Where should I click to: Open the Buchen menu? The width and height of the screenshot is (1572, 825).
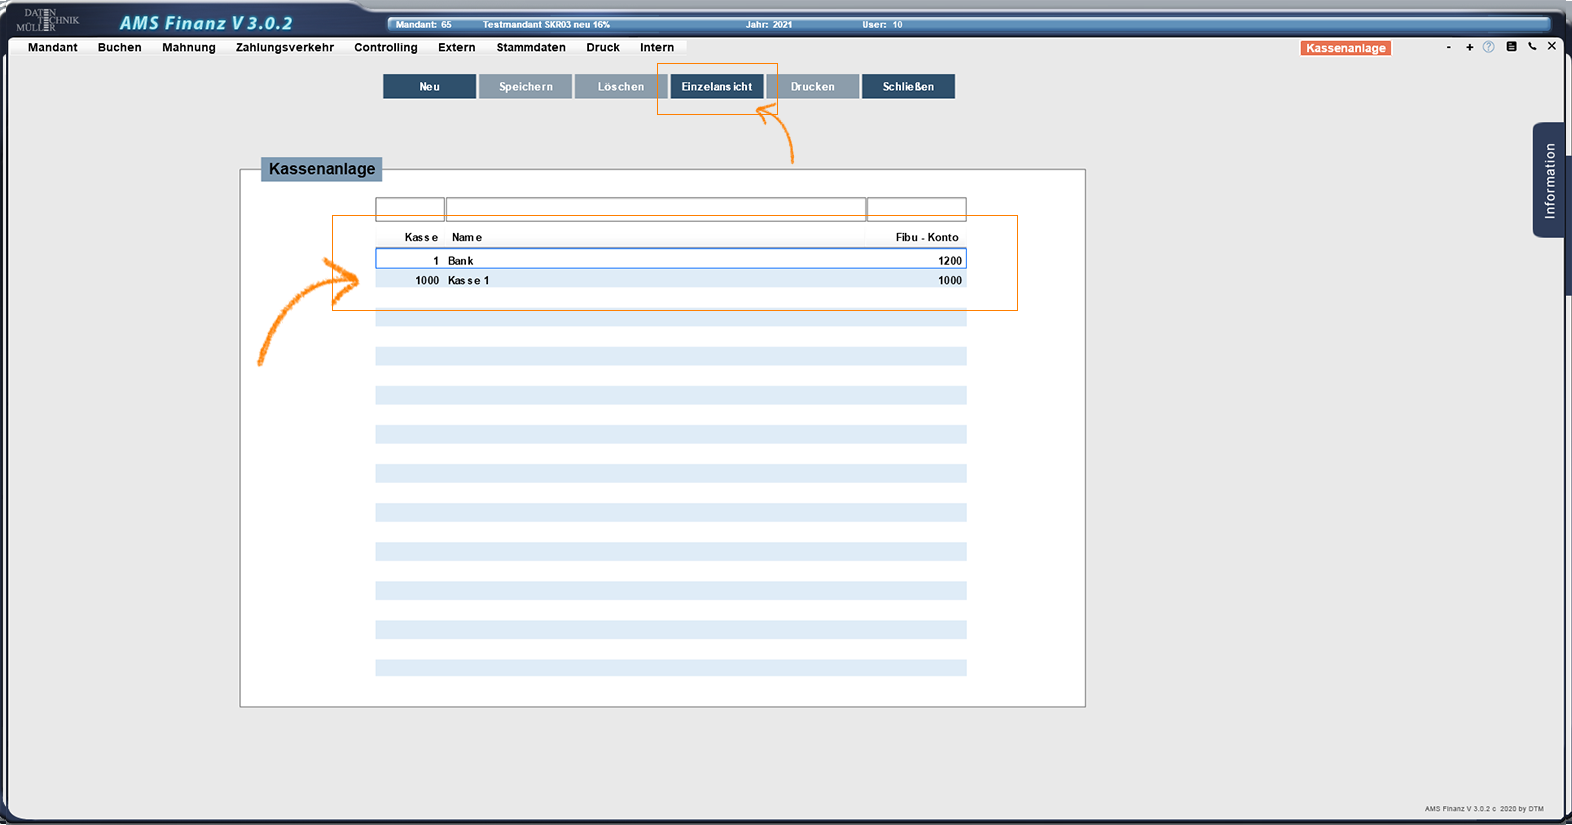point(119,47)
